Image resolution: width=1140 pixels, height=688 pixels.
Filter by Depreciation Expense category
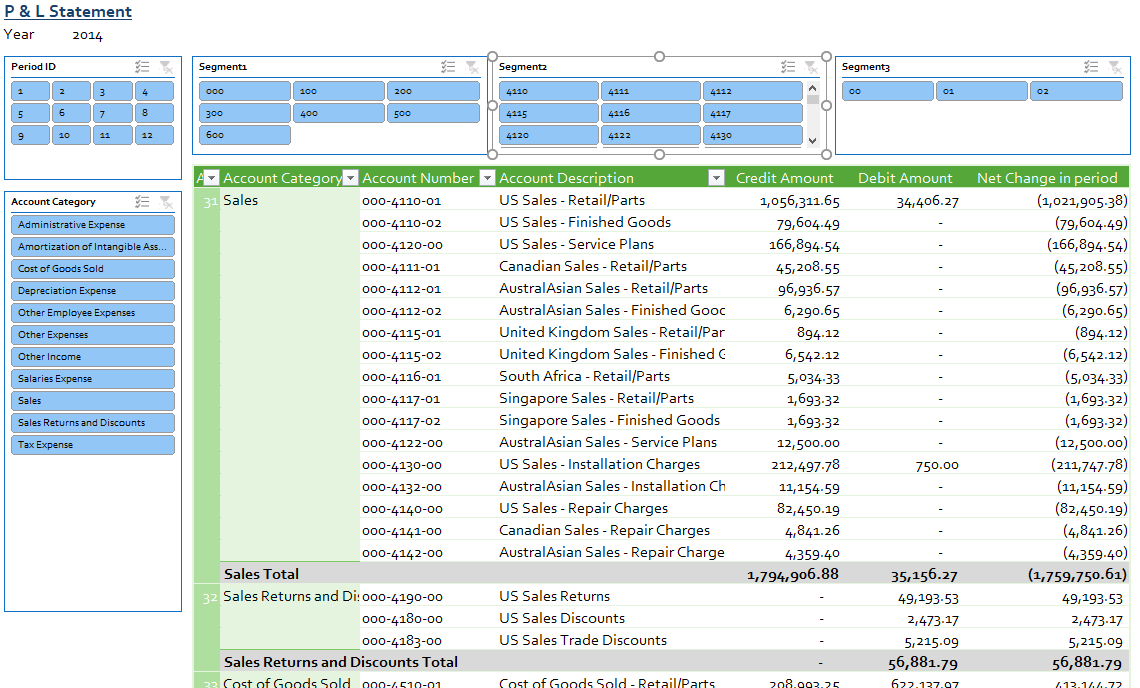coord(93,291)
